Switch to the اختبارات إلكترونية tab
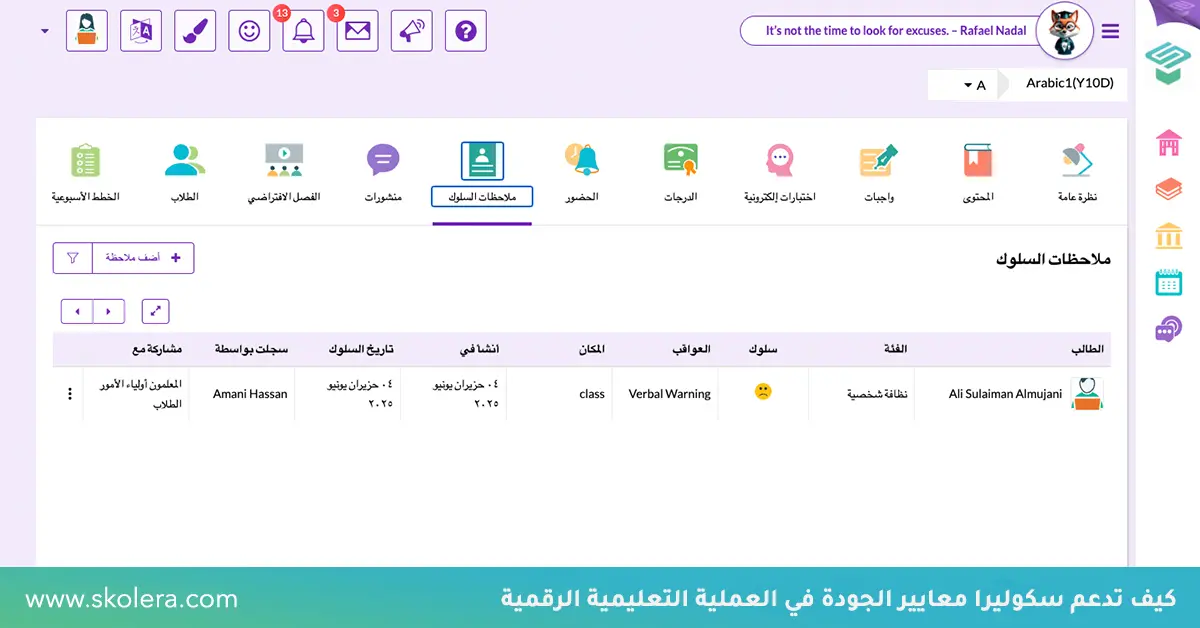Viewport: 1200px width, 628px height. (x=780, y=172)
